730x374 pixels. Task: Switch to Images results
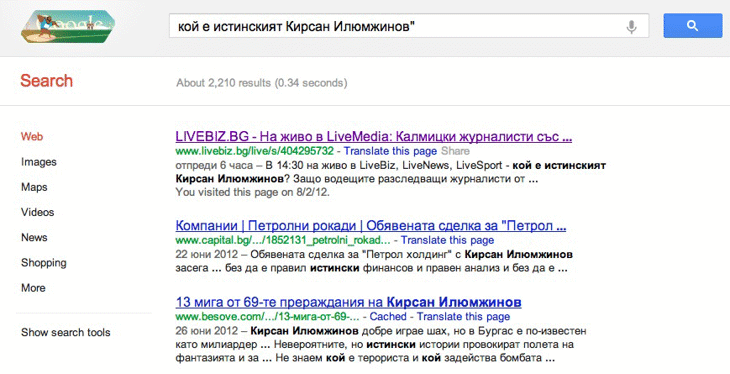[x=39, y=162]
